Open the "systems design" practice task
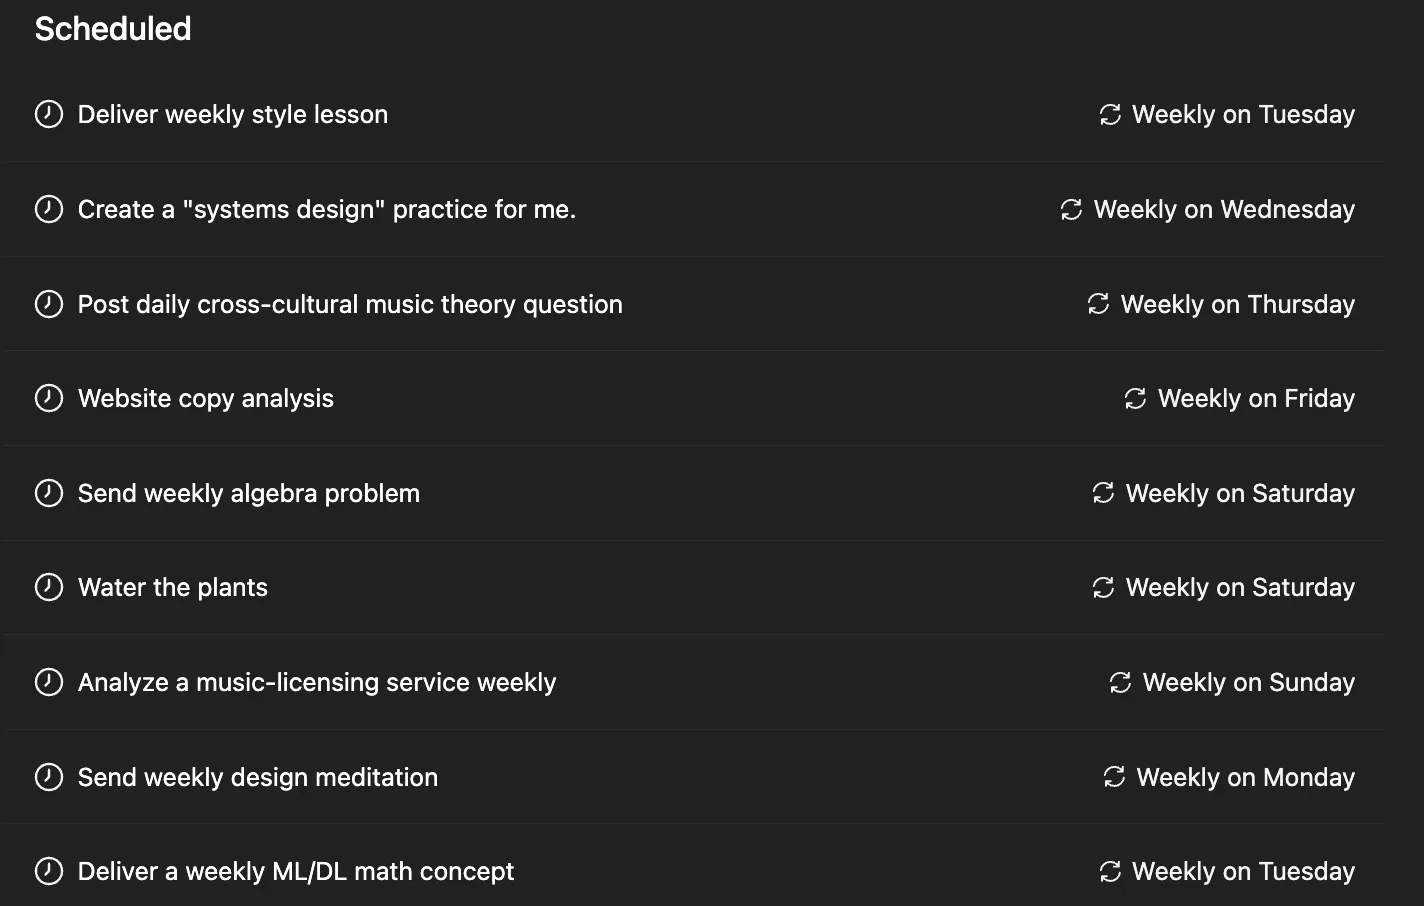This screenshot has height=906, width=1424. click(327, 210)
